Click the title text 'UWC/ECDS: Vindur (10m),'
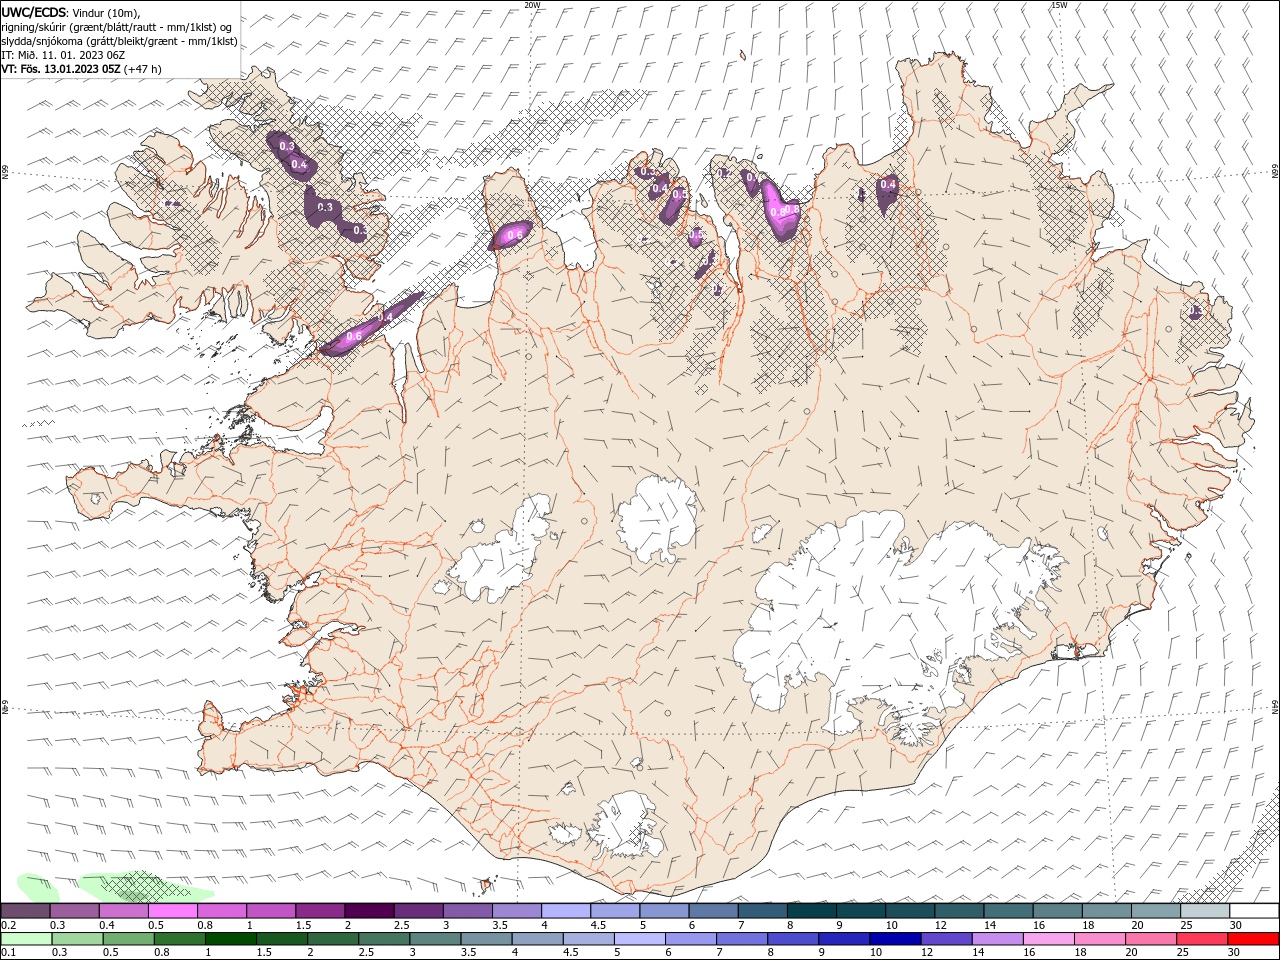The width and height of the screenshot is (1280, 960). tap(71, 12)
